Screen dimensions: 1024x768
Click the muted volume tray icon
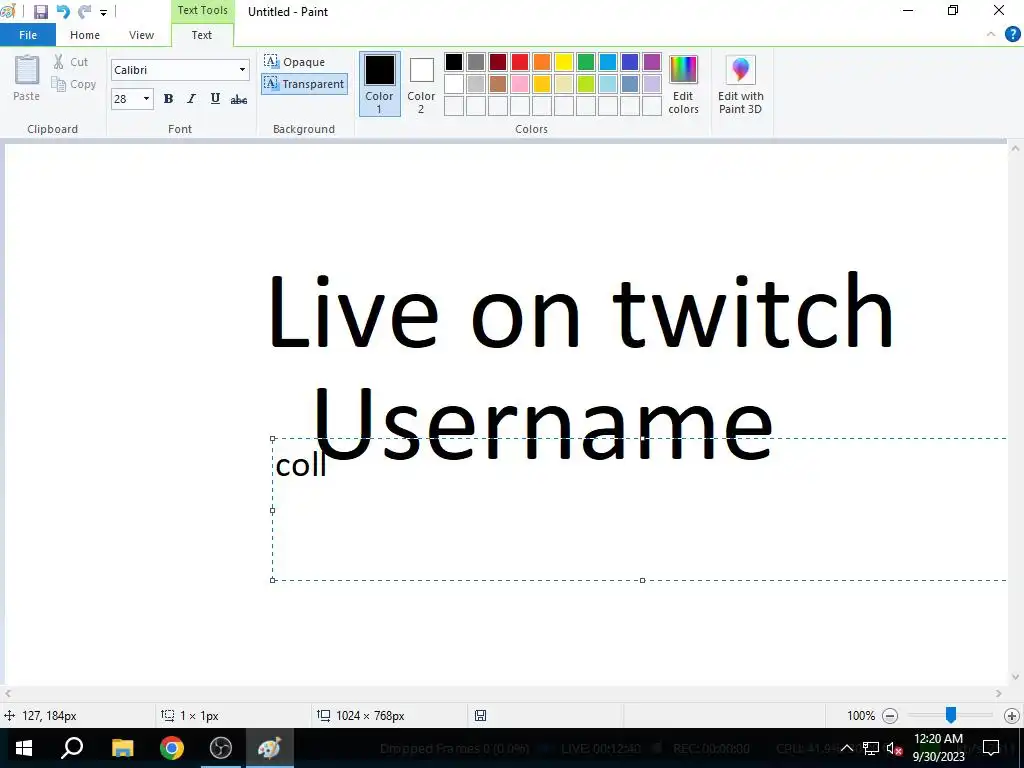894,748
